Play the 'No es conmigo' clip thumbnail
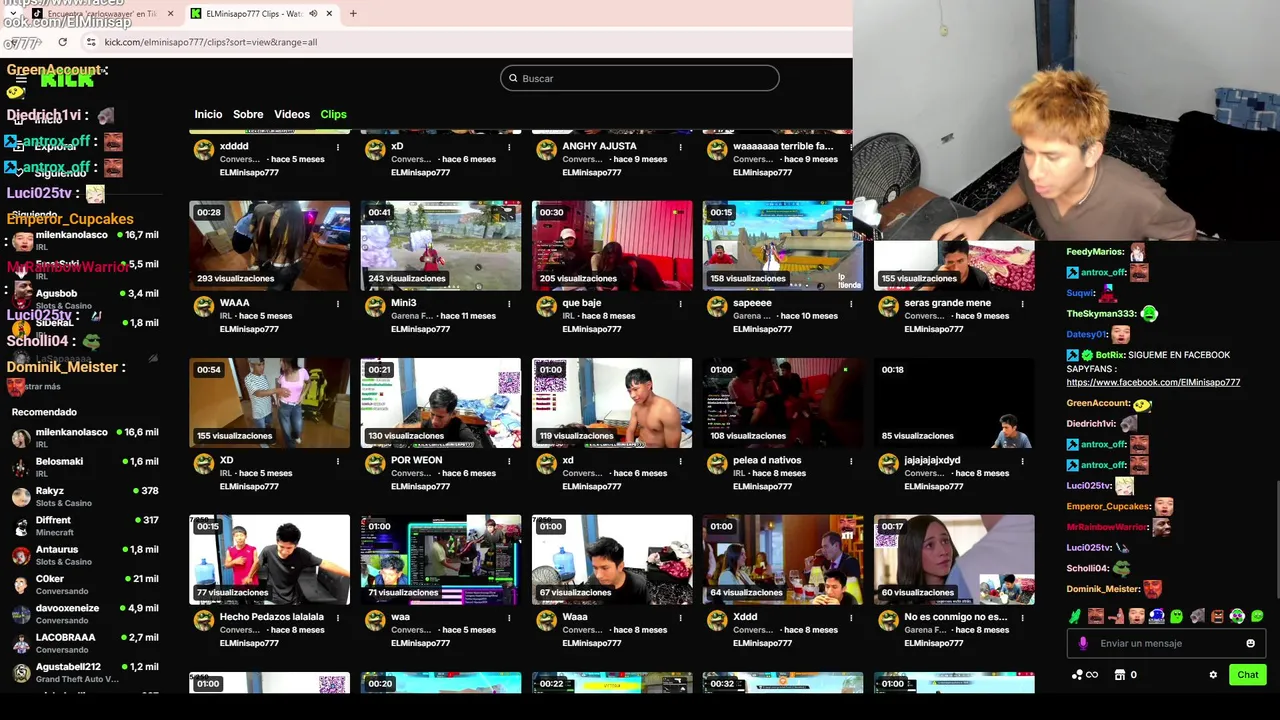 (954, 560)
